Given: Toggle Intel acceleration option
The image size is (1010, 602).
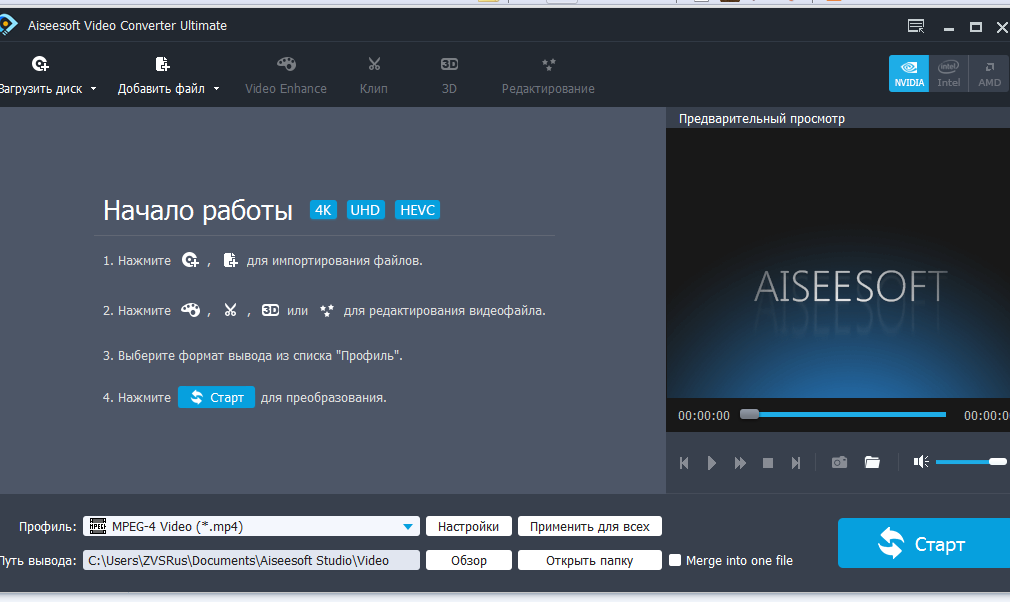Looking at the screenshot, I should (949, 73).
